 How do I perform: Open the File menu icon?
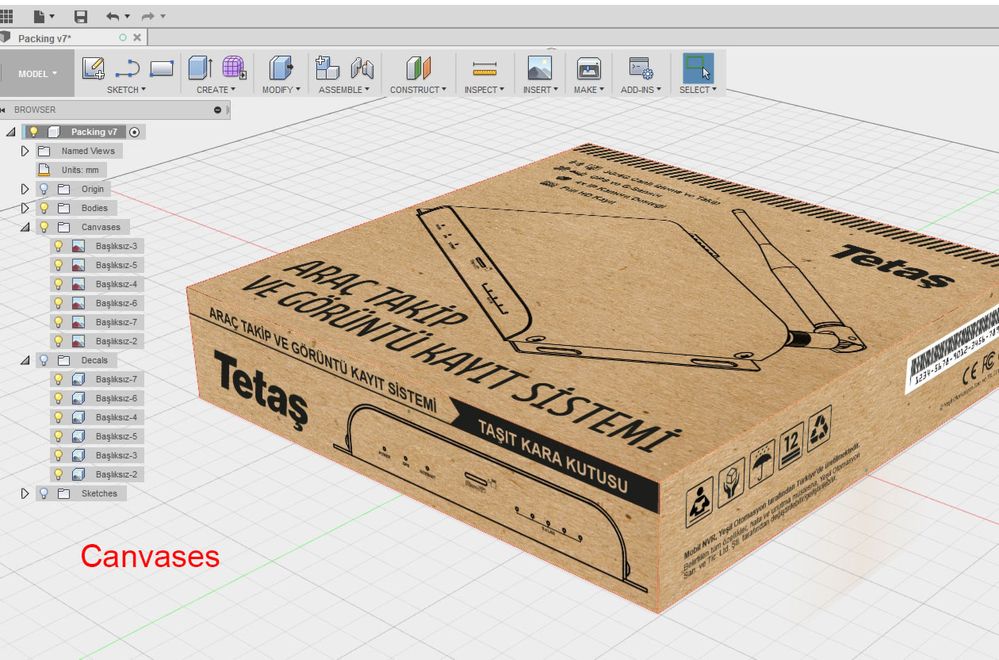click(40, 16)
